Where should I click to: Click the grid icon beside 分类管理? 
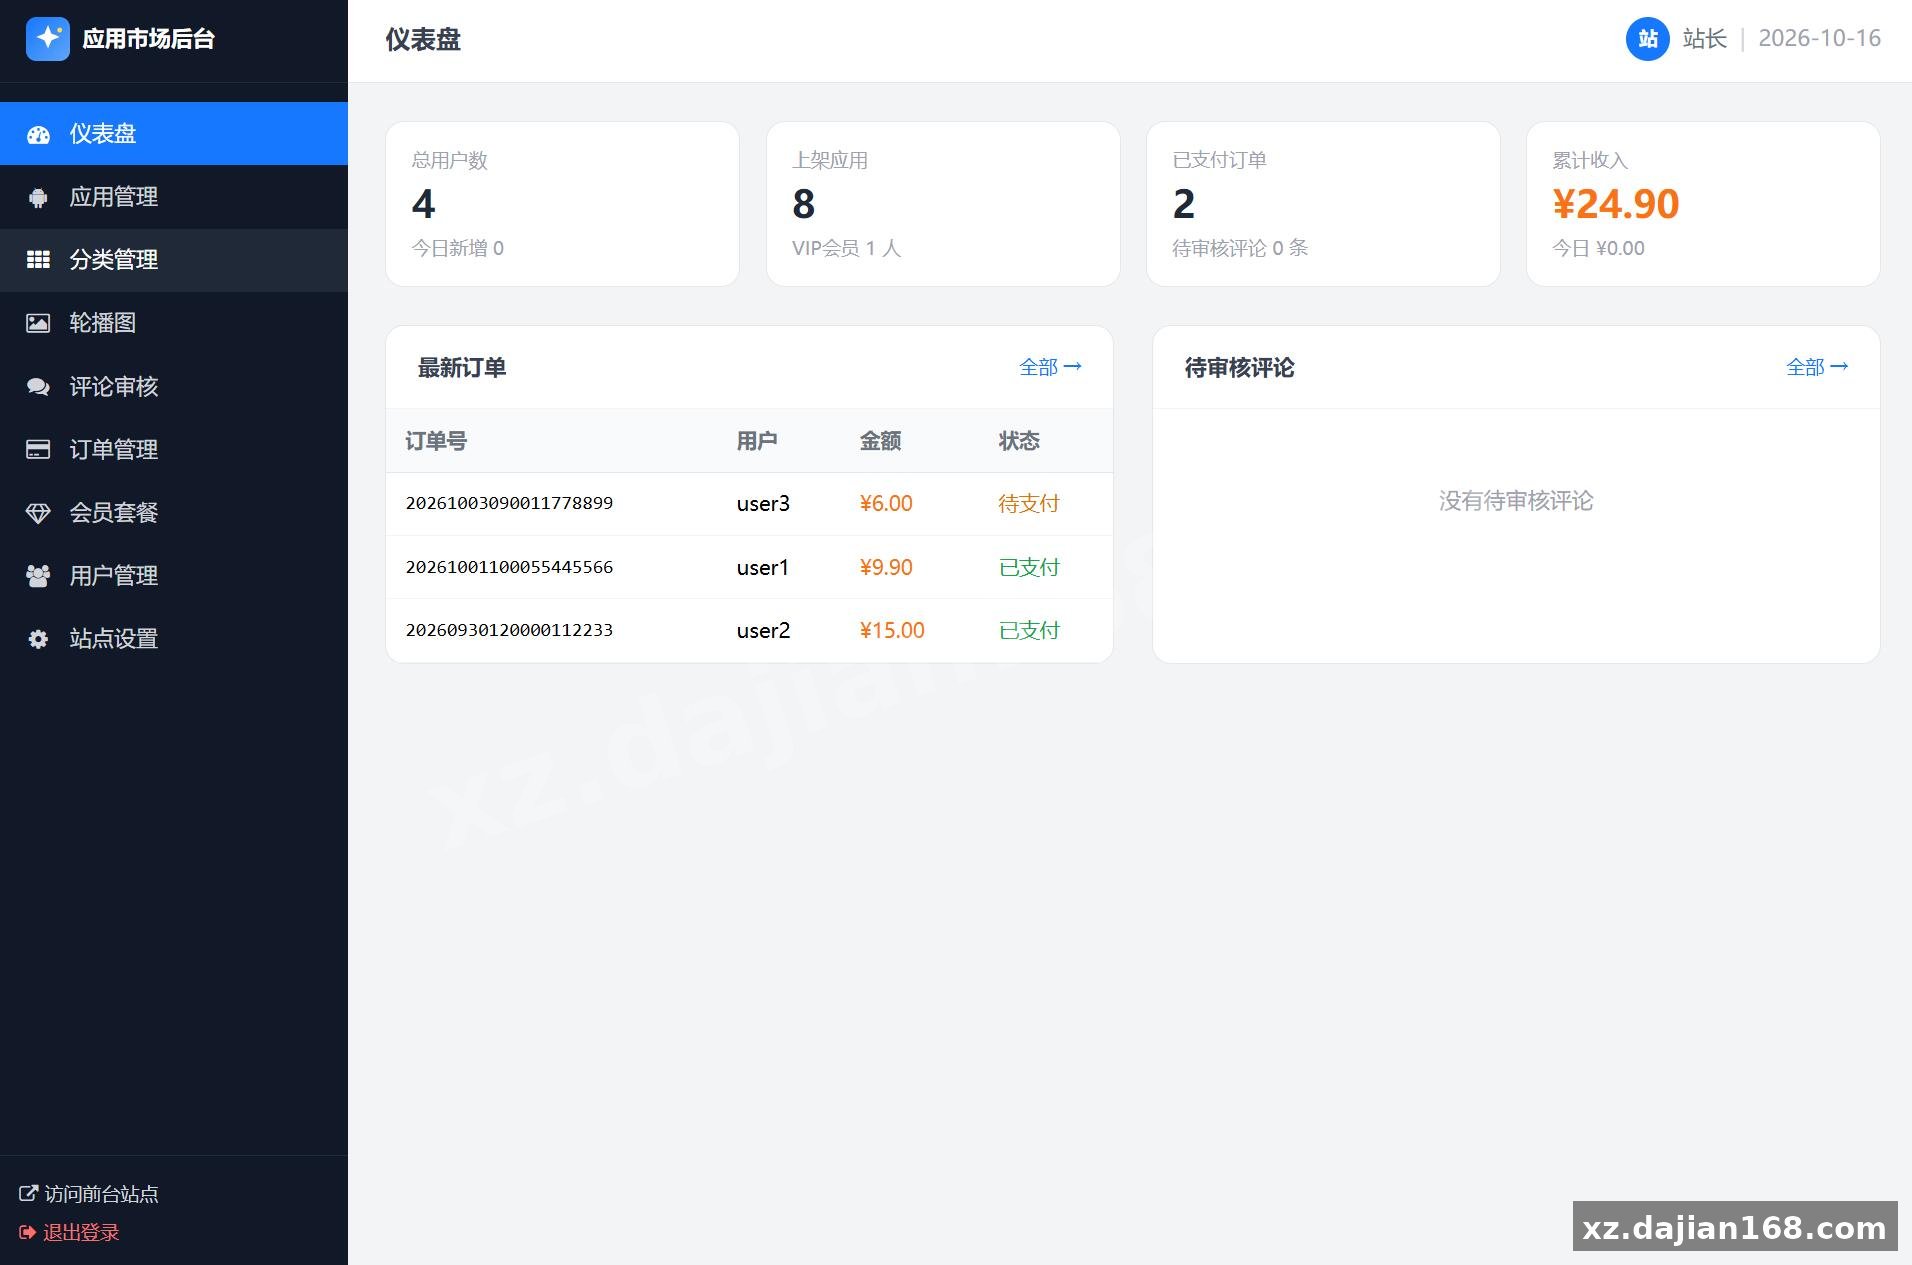click(x=38, y=260)
